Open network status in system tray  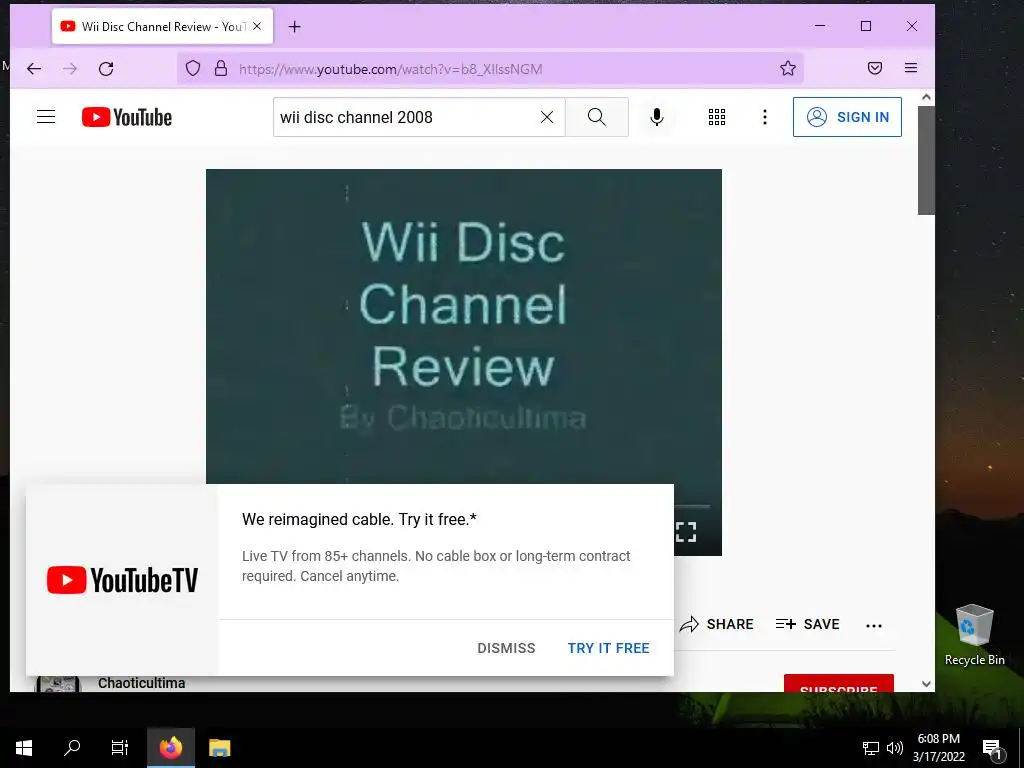[x=871, y=748]
